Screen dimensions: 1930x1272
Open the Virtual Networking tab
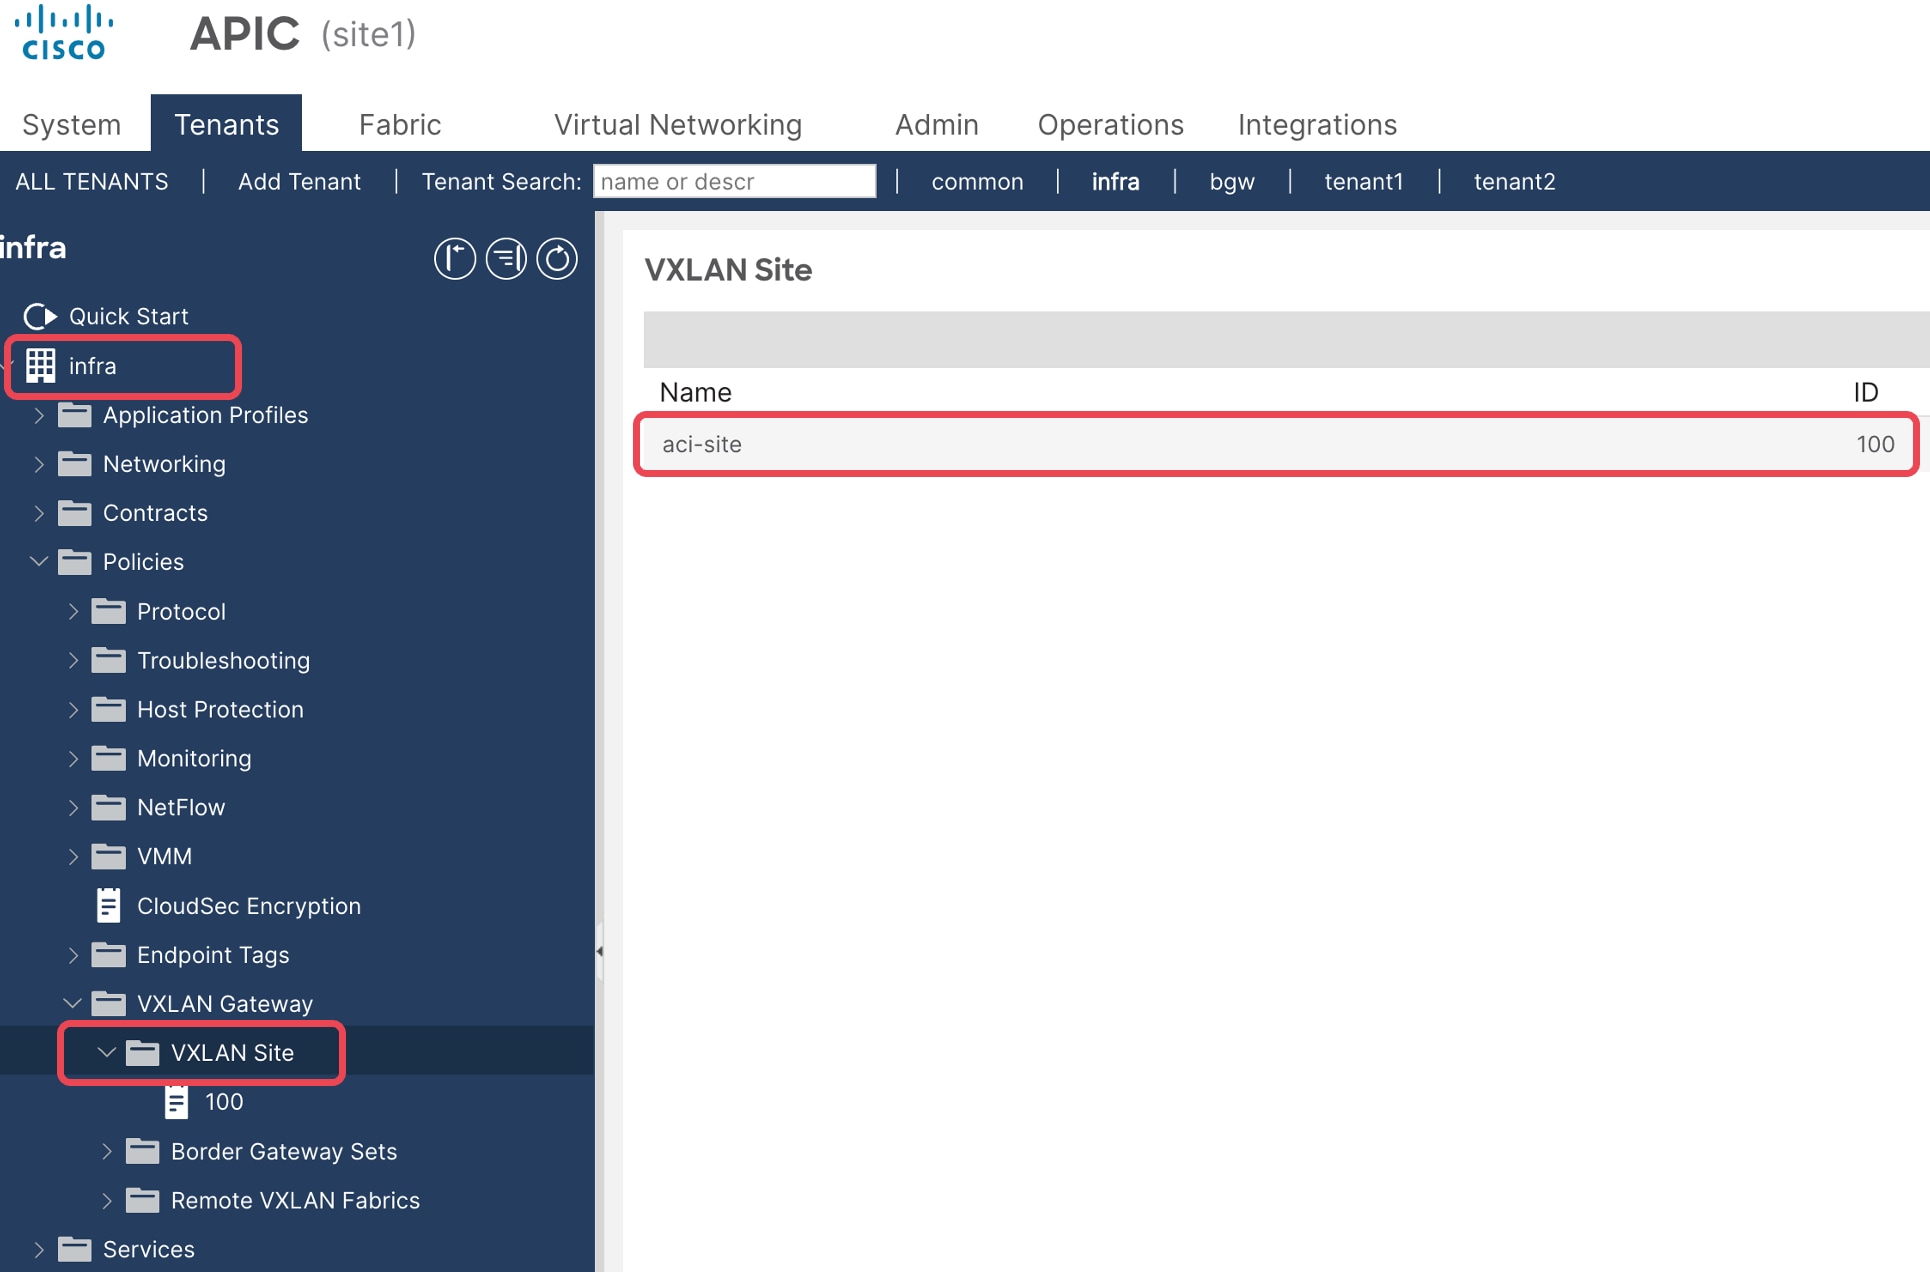point(678,124)
